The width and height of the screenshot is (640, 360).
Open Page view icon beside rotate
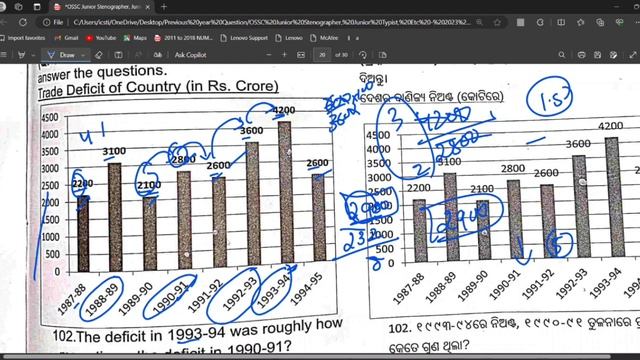pos(382,55)
